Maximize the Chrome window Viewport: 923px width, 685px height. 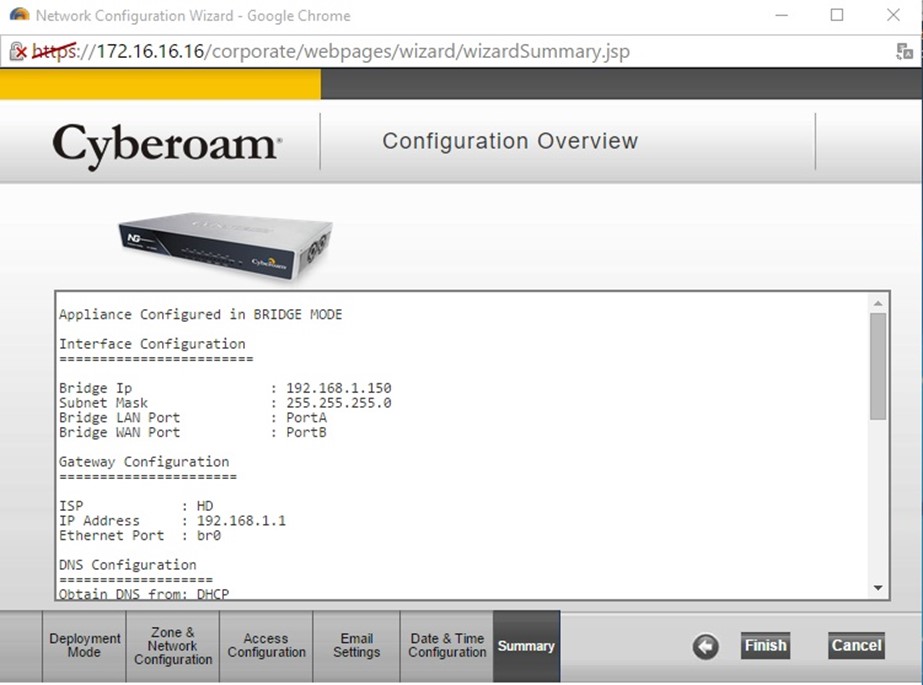837,15
